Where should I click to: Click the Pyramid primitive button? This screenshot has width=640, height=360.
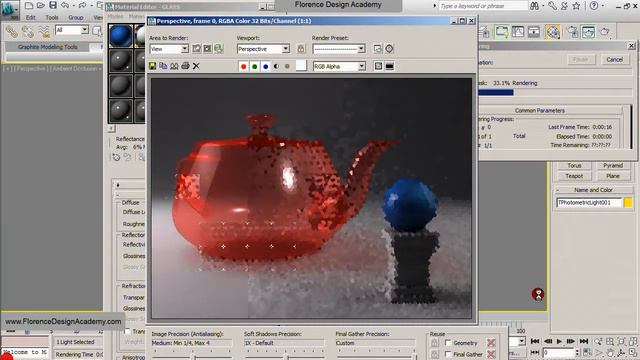click(x=613, y=166)
